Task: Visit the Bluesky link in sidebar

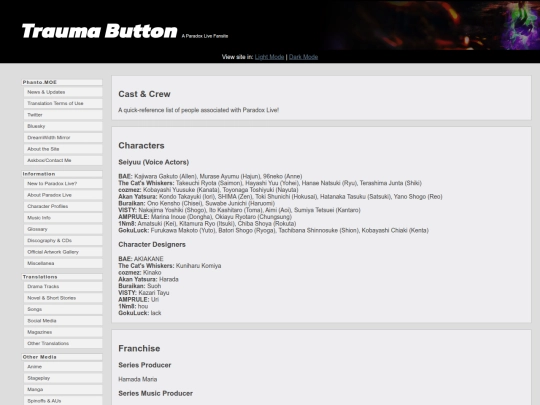Action: pyautogui.click(x=63, y=126)
